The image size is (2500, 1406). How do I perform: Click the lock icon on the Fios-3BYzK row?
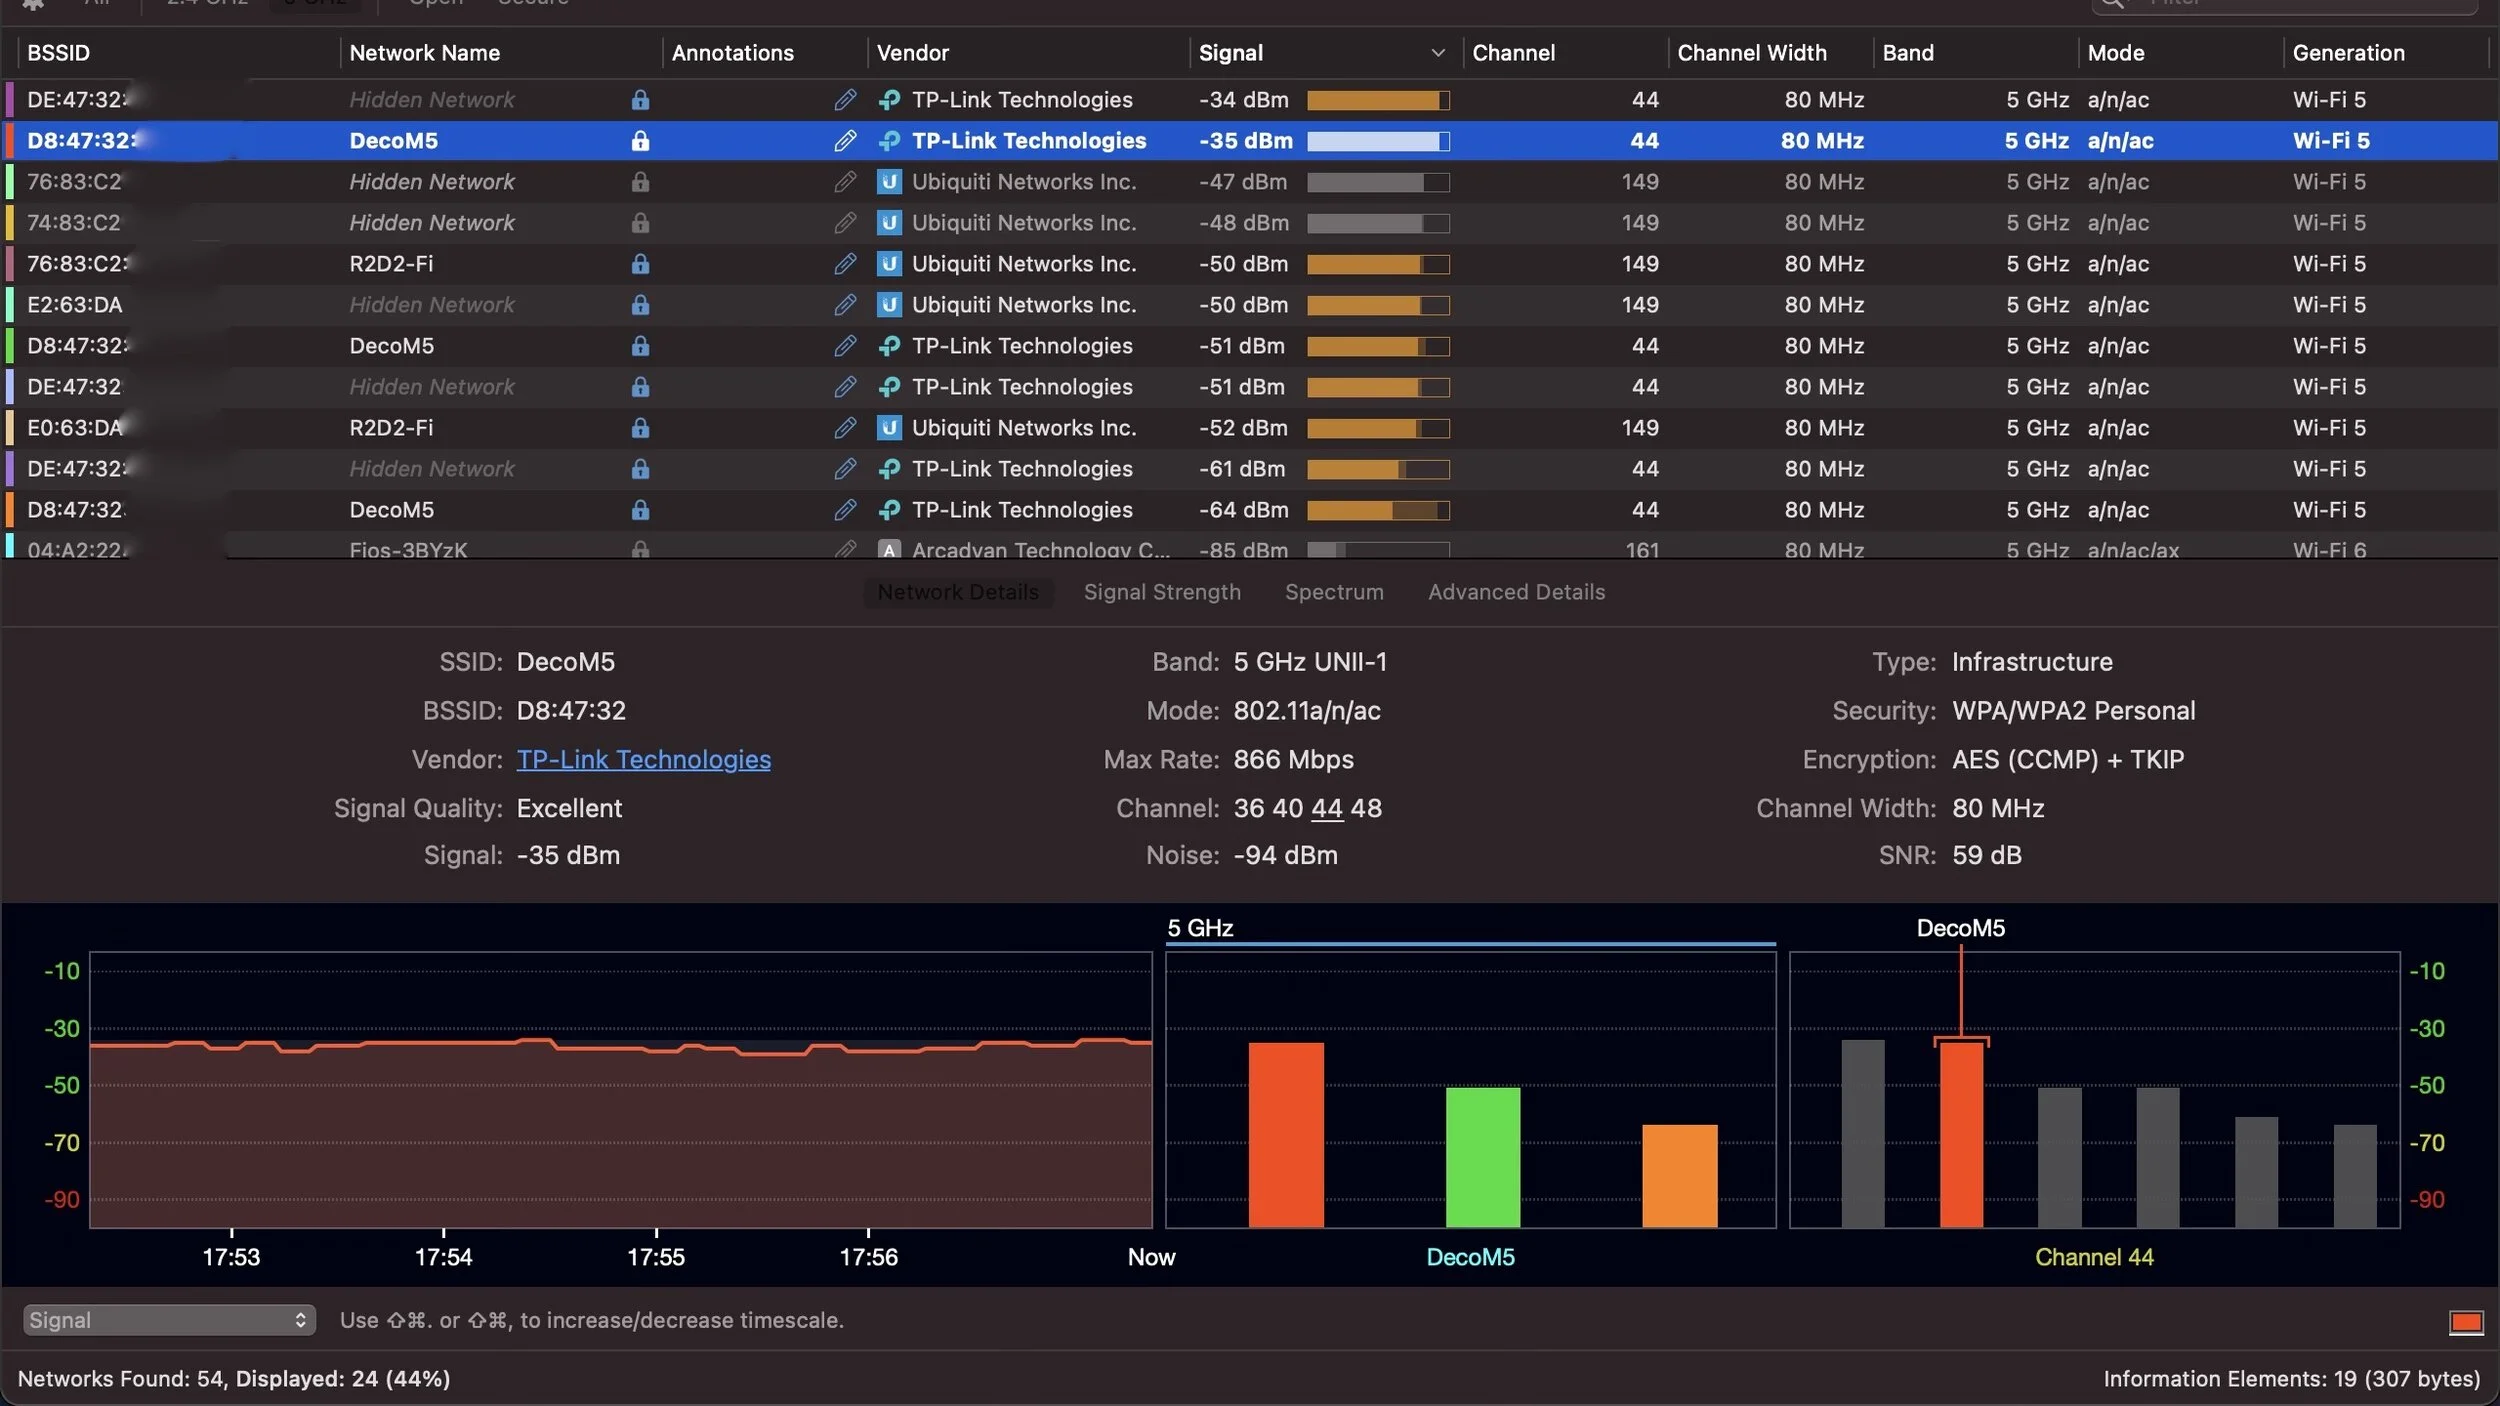click(x=640, y=549)
